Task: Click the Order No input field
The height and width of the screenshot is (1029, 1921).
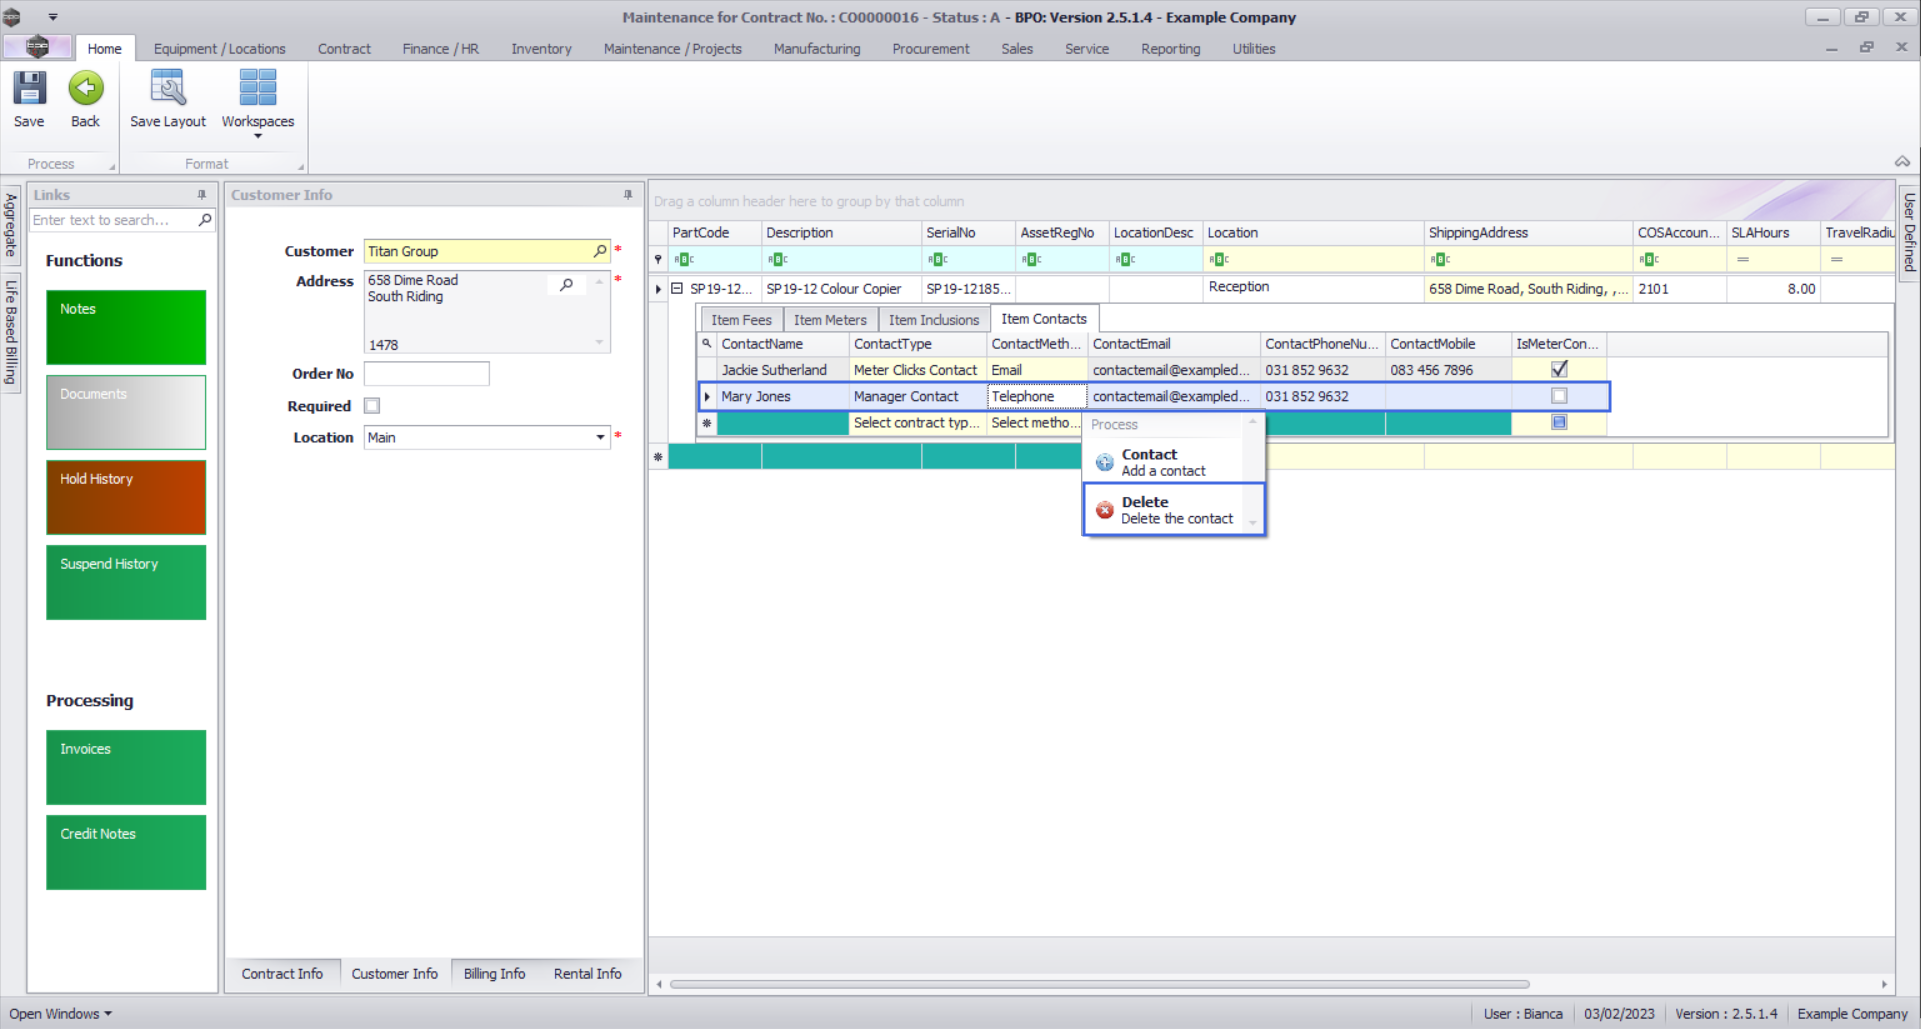Action: tap(427, 374)
